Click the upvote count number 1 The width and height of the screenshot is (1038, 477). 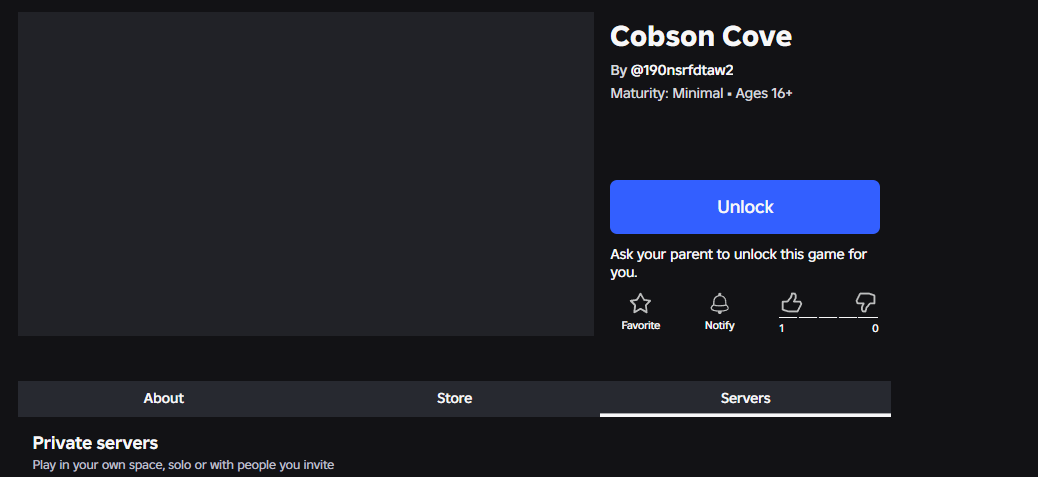tap(782, 328)
